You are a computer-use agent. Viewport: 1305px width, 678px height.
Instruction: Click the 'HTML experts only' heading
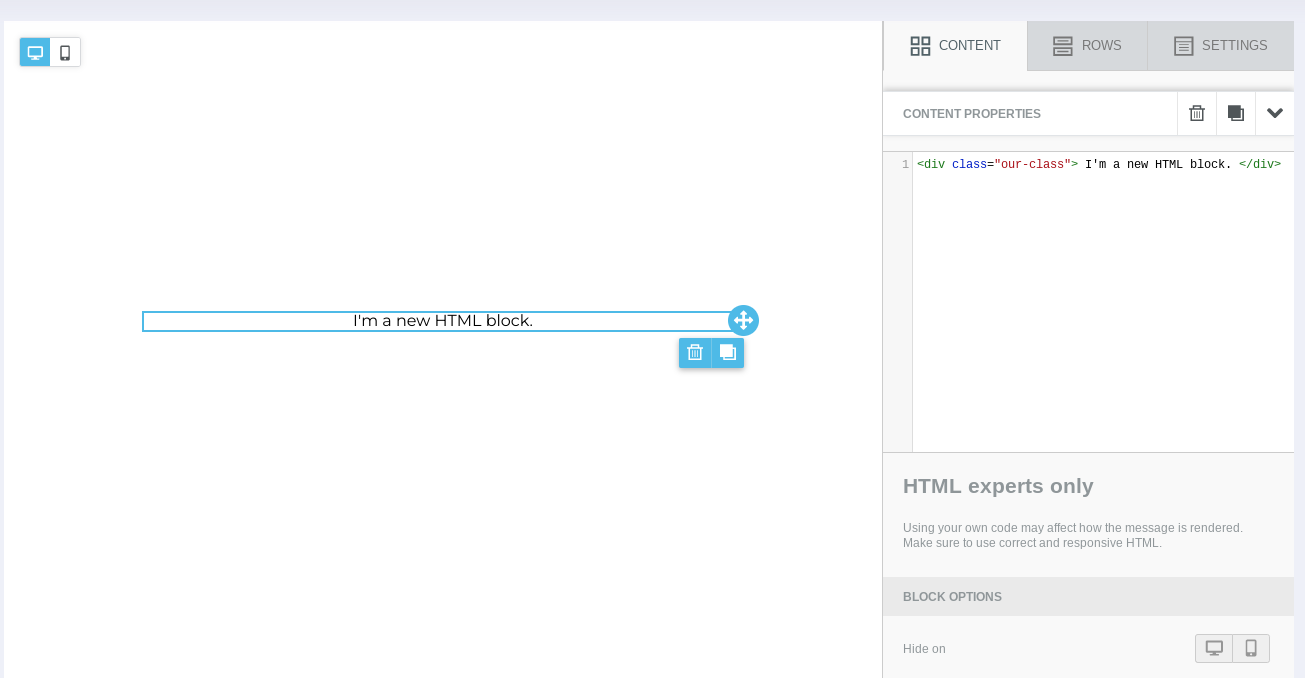[998, 486]
